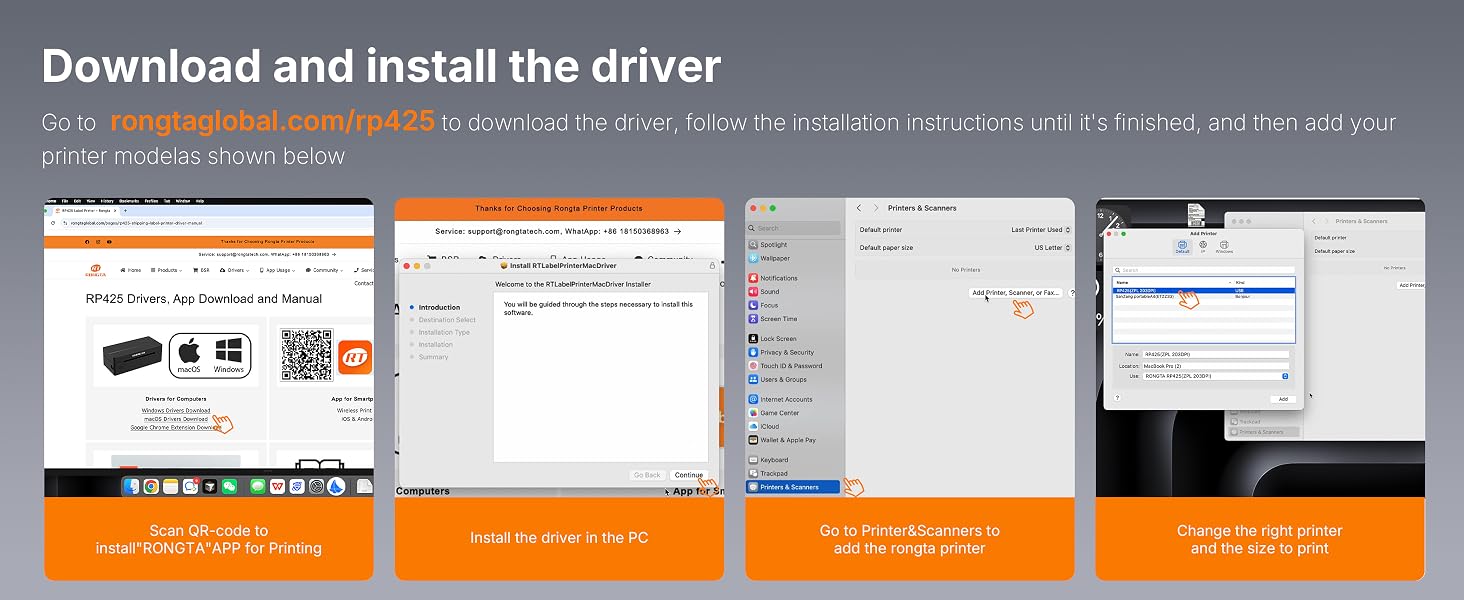Select Notifications in System Settings sidebar
1464x600 pixels.
tap(772, 278)
